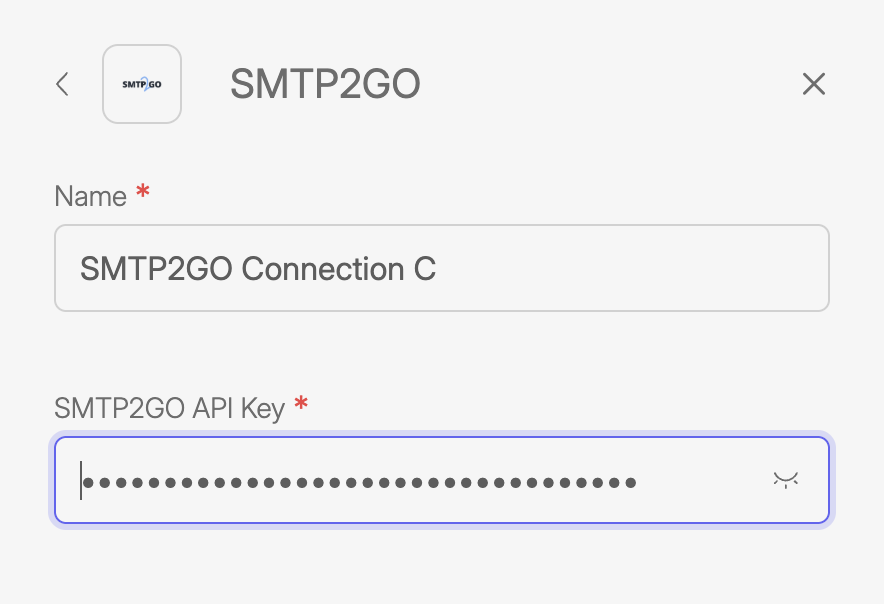Place cursor after letter C in Name field
The height and width of the screenshot is (604, 884).
click(x=438, y=269)
